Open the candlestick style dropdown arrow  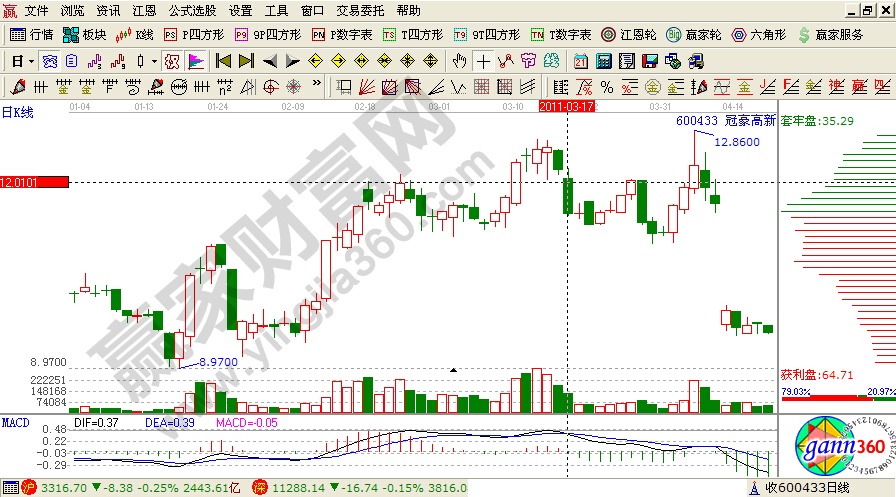point(153,60)
